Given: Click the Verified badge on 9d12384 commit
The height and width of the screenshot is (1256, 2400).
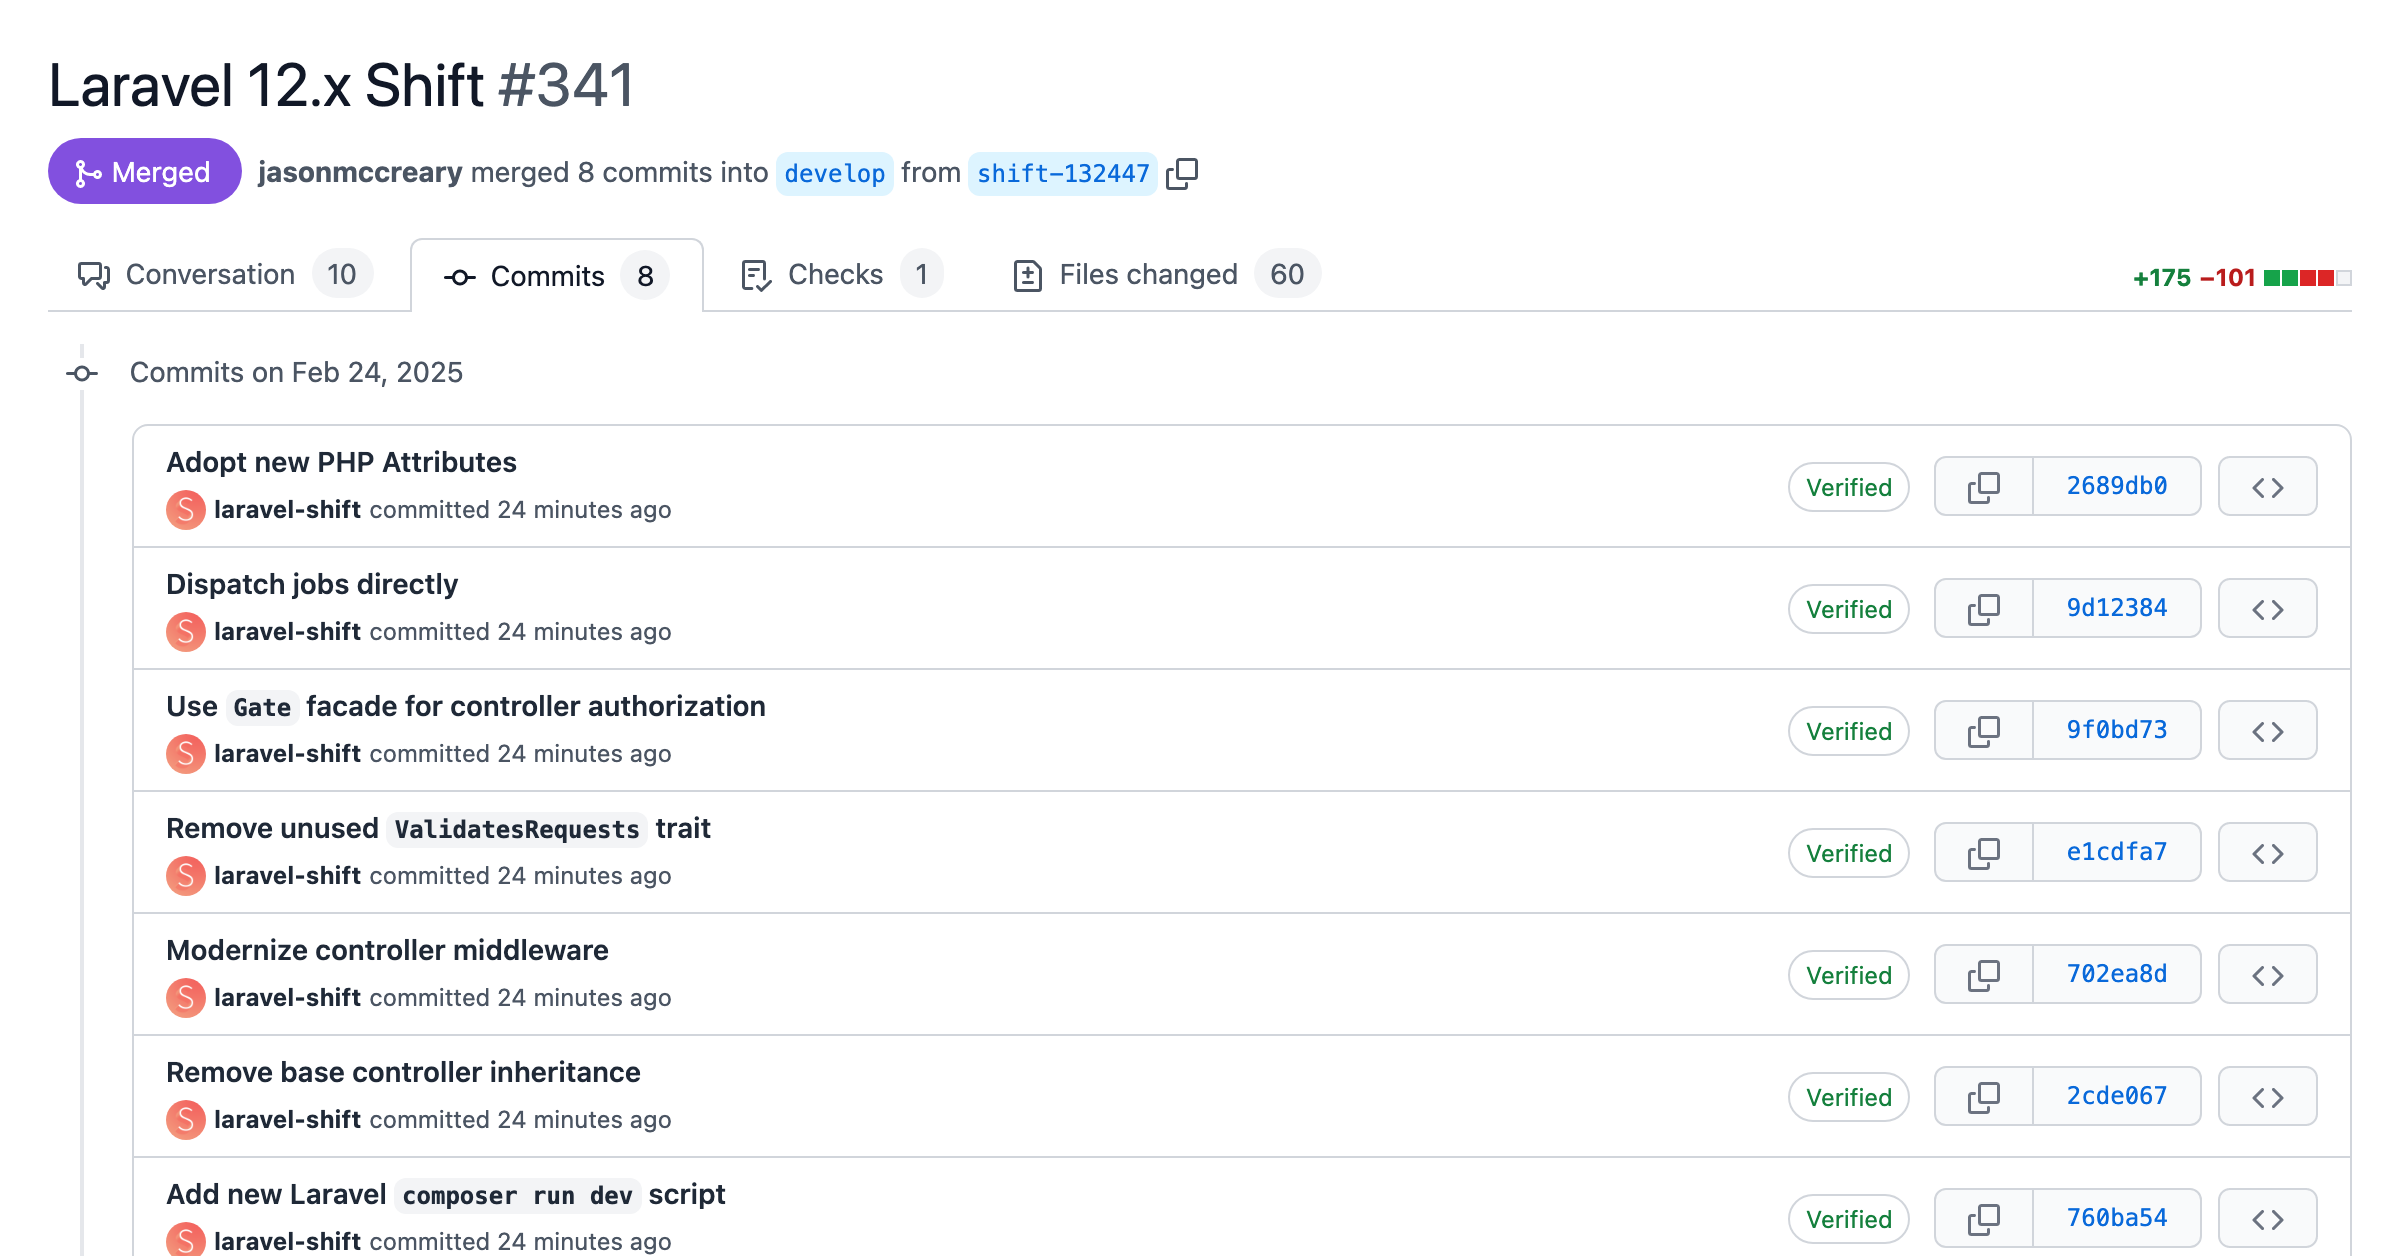Looking at the screenshot, I should (x=1848, y=607).
